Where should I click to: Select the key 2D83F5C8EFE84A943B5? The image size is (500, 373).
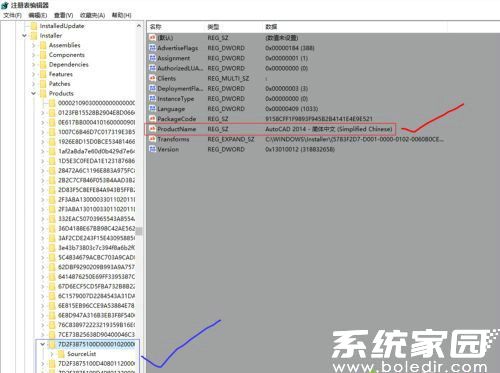(96, 190)
